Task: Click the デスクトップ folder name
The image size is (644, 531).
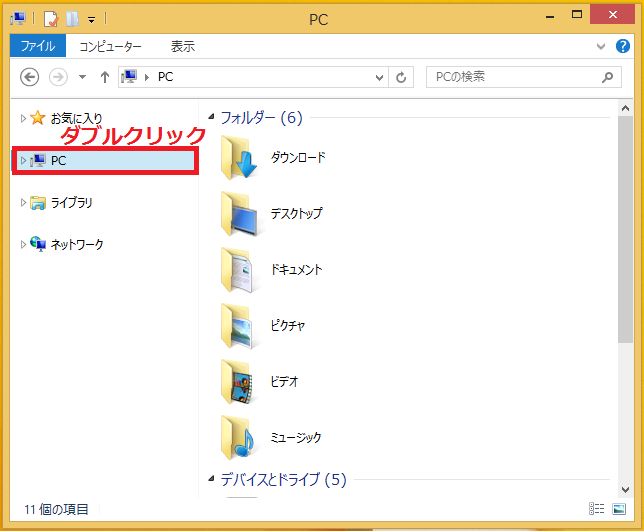Action: pyautogui.click(x=297, y=214)
